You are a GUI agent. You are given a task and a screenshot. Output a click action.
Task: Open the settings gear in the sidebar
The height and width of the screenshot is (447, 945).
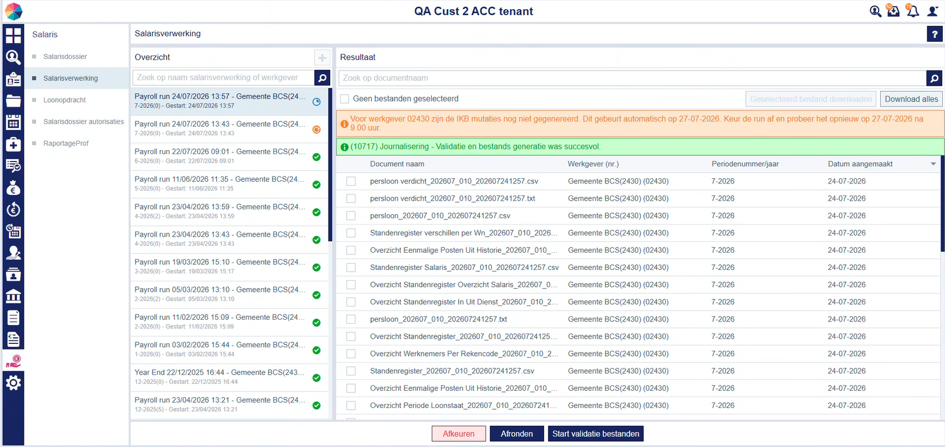[13, 383]
